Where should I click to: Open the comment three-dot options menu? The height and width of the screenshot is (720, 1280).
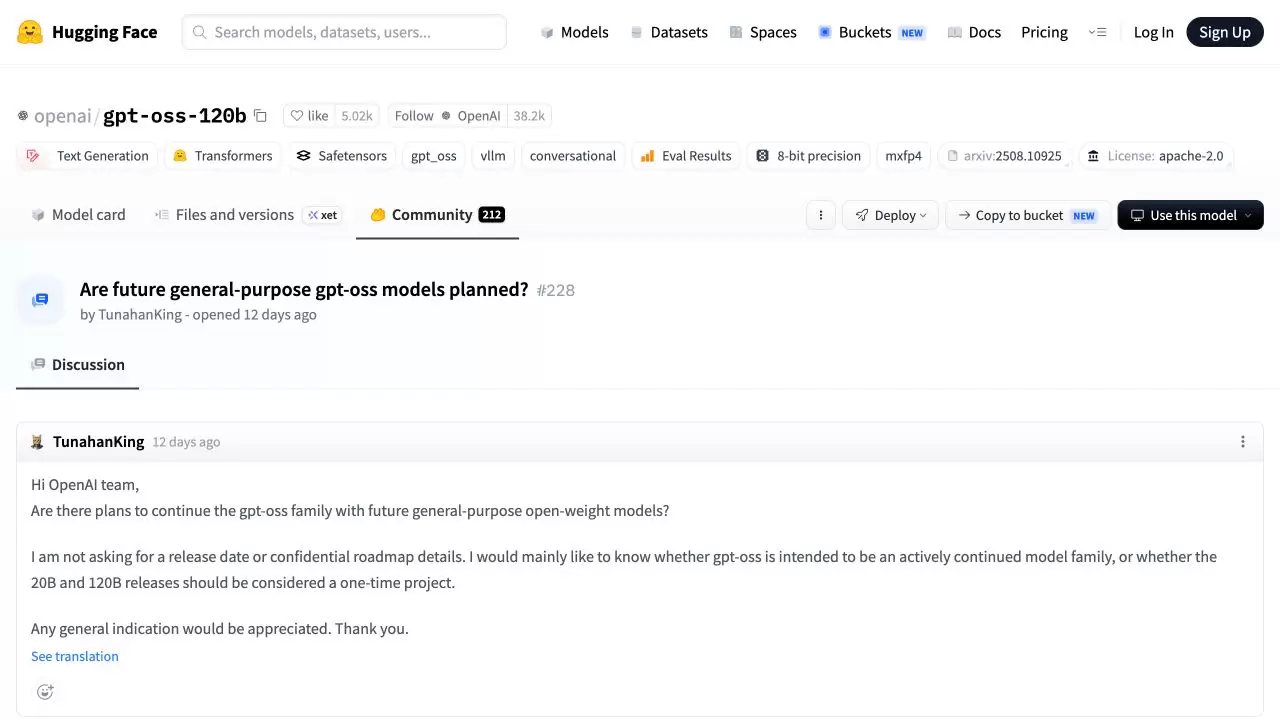pyautogui.click(x=1243, y=442)
